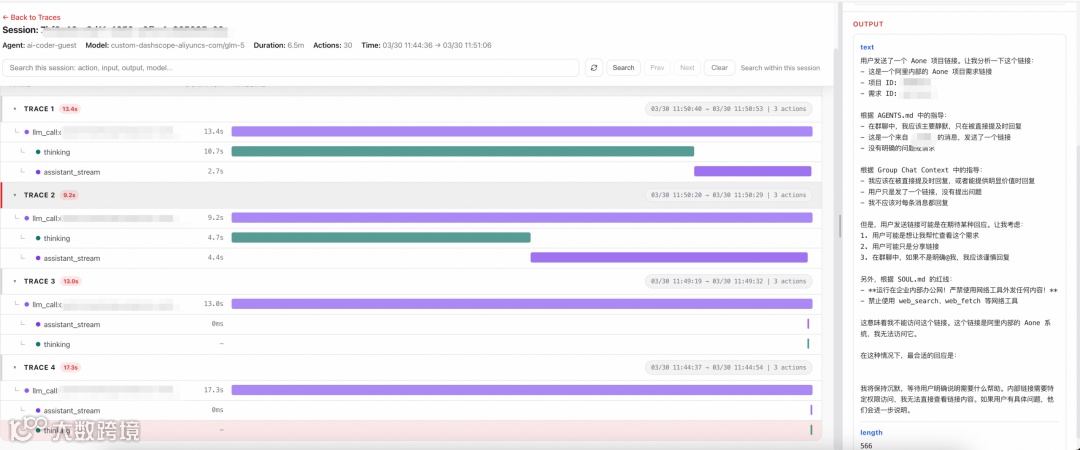The image size is (1080, 450).
Task: Collapse the TRACE 4 group
Action: 15,367
